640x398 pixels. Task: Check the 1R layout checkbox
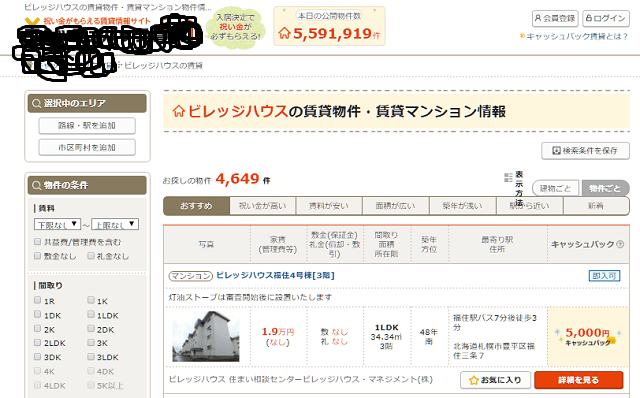click(x=38, y=300)
